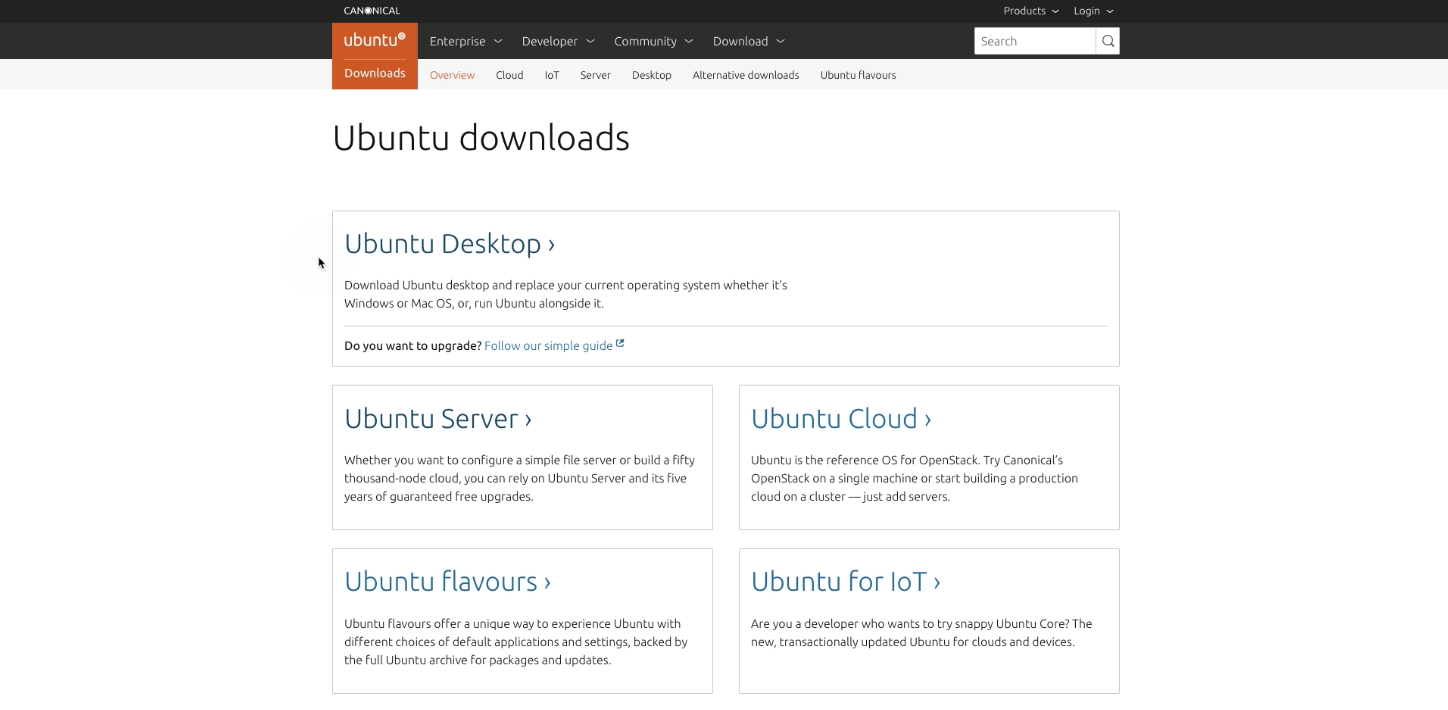Click the Ubuntu Cloud OpenStack description

(914, 478)
